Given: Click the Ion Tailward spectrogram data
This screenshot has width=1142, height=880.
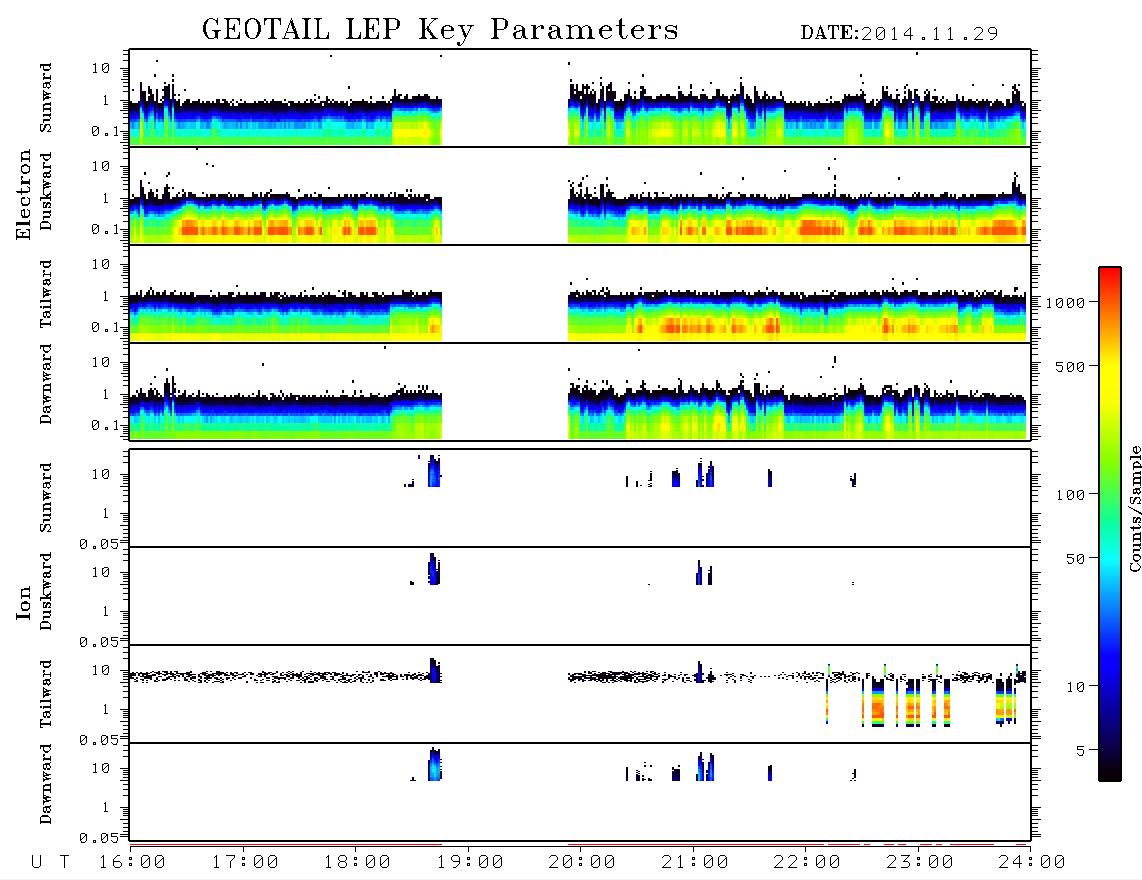Looking at the screenshot, I should click(580, 694).
